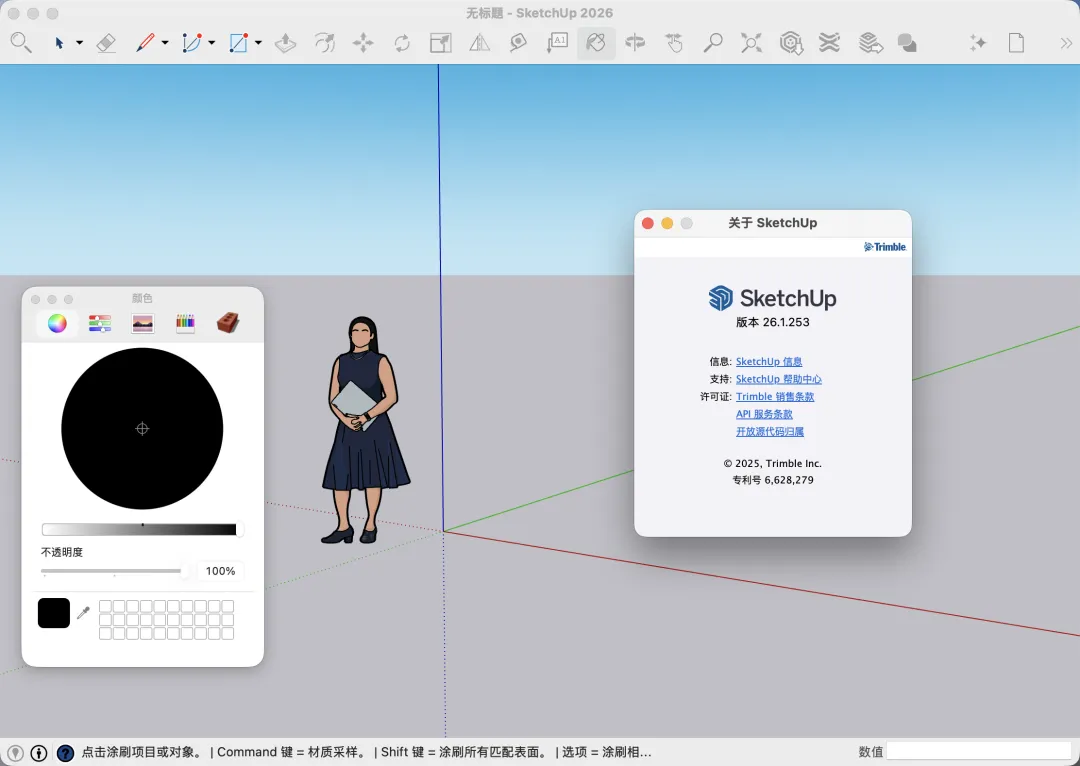Open the SketchUp 帮助中心 link
Image resolution: width=1080 pixels, height=766 pixels.
(x=778, y=379)
